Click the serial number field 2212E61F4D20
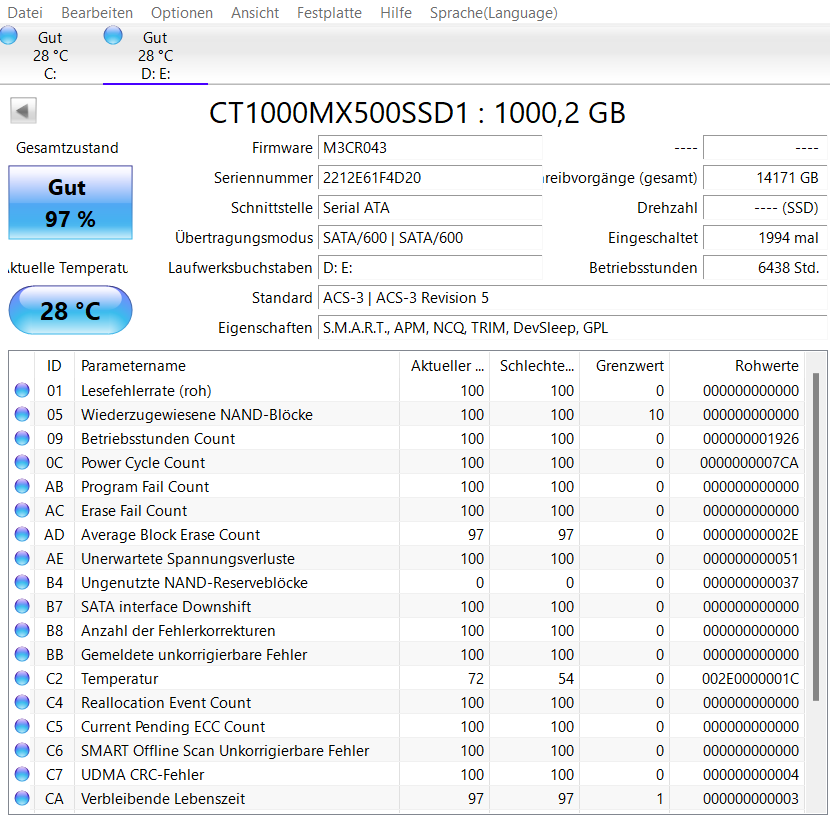 pos(430,178)
